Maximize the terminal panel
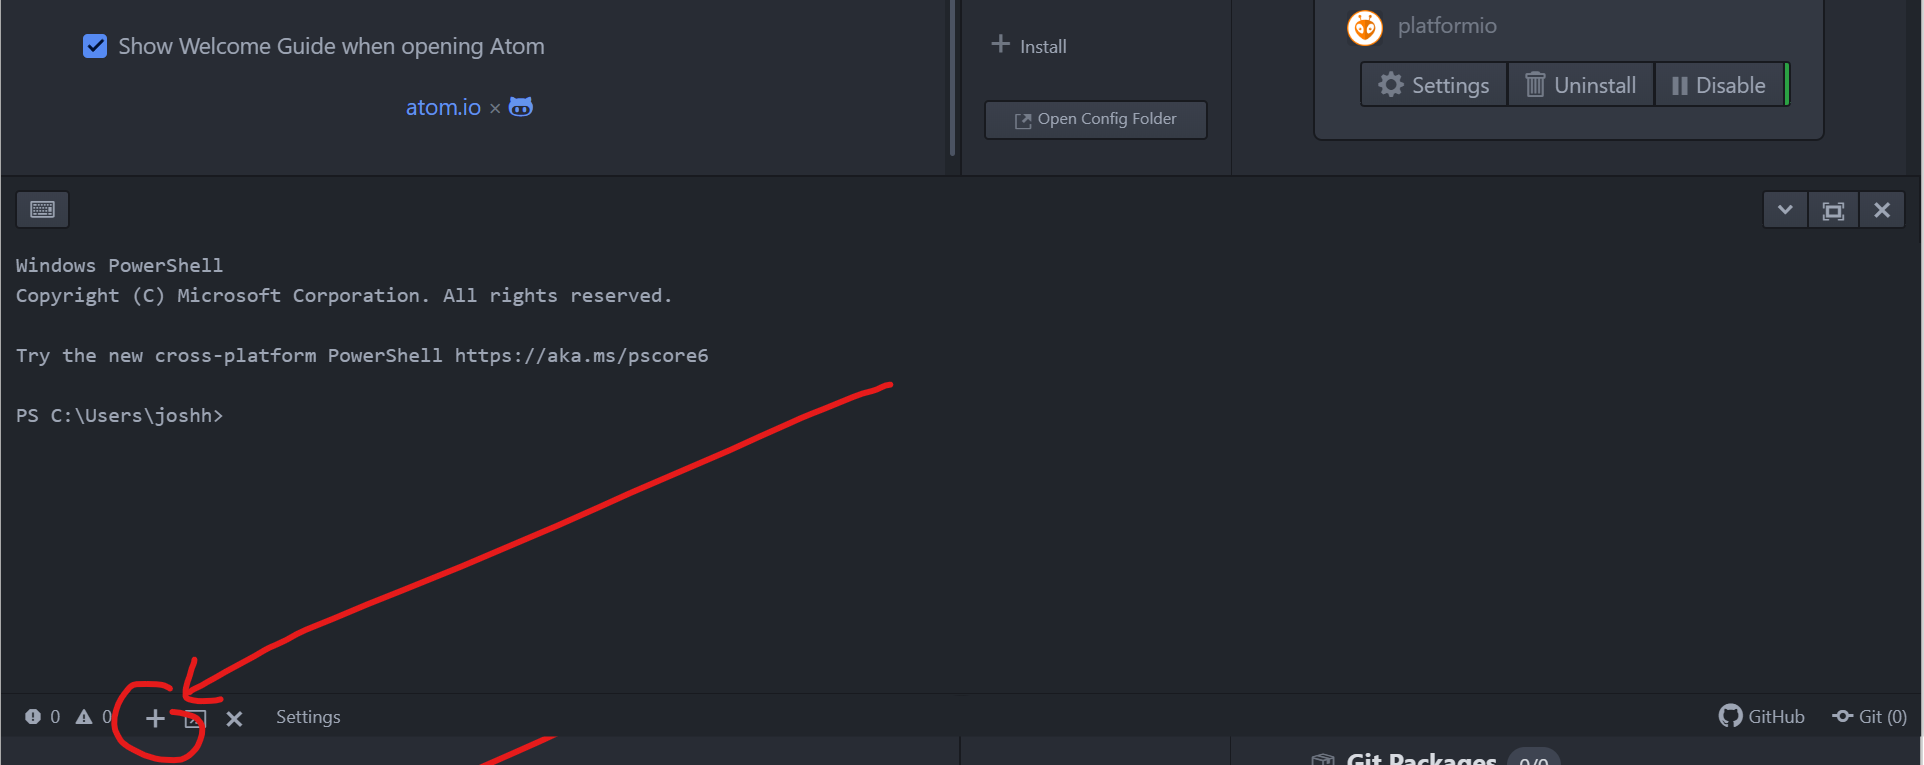 click(1833, 211)
